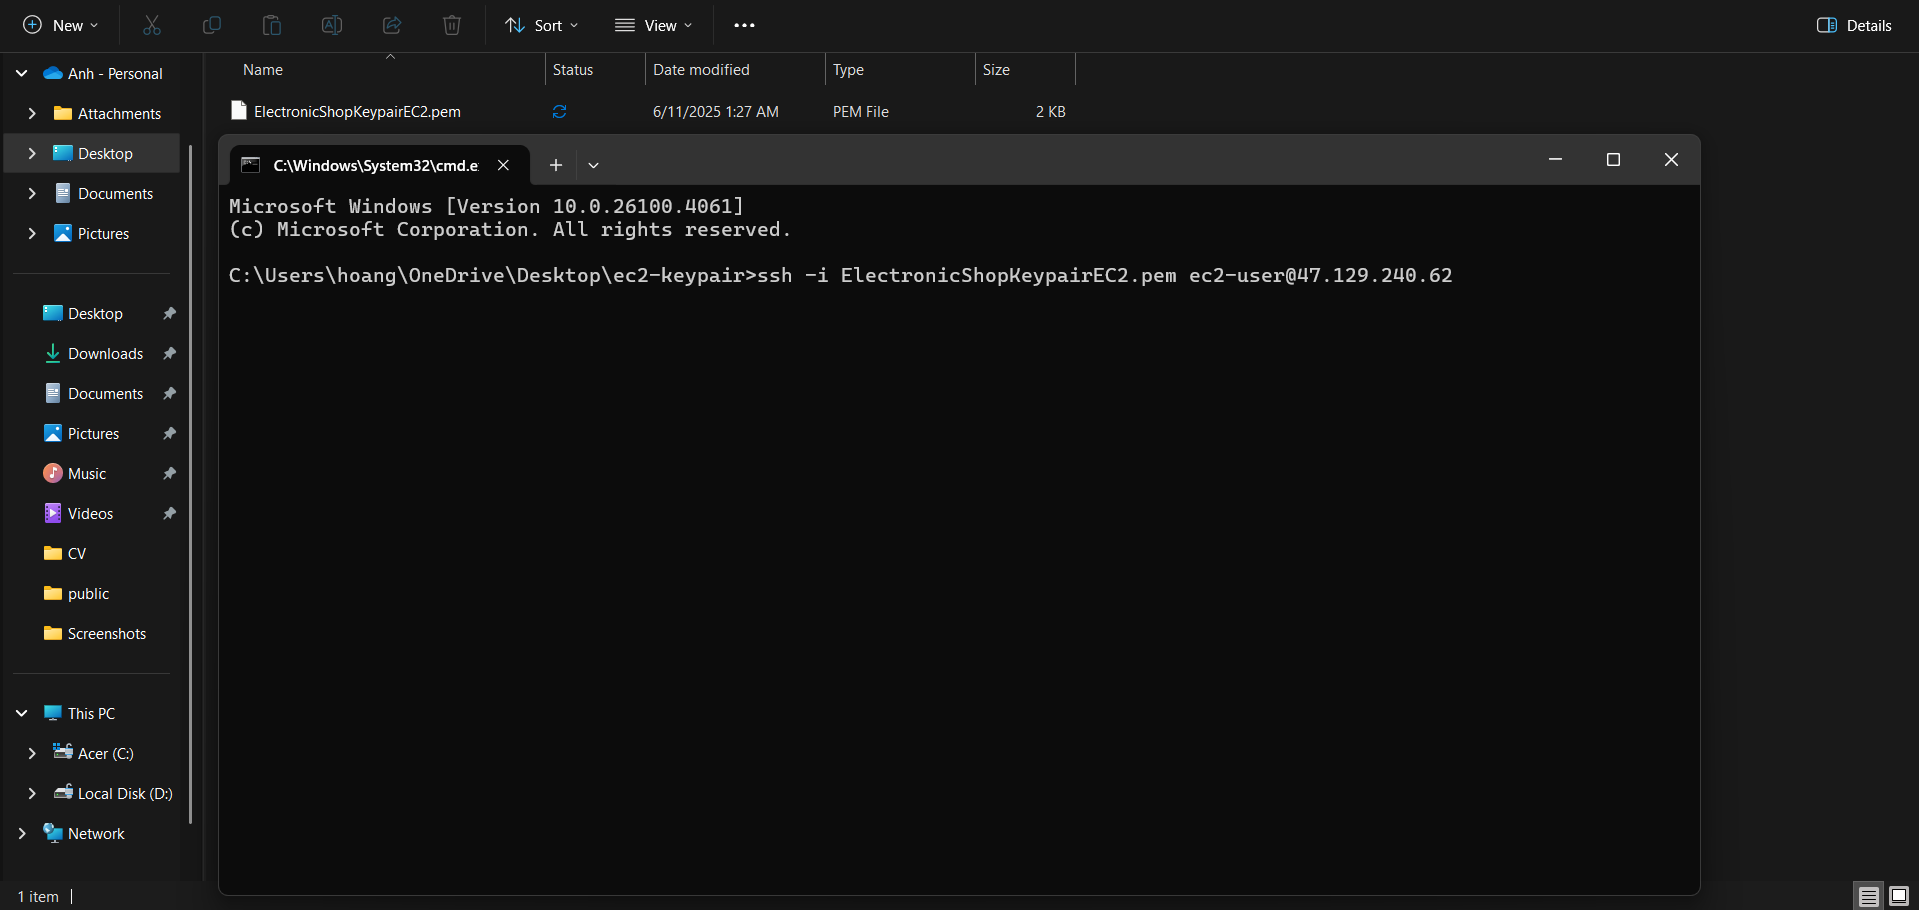Expand the Documents folder under OneDrive

[32, 193]
